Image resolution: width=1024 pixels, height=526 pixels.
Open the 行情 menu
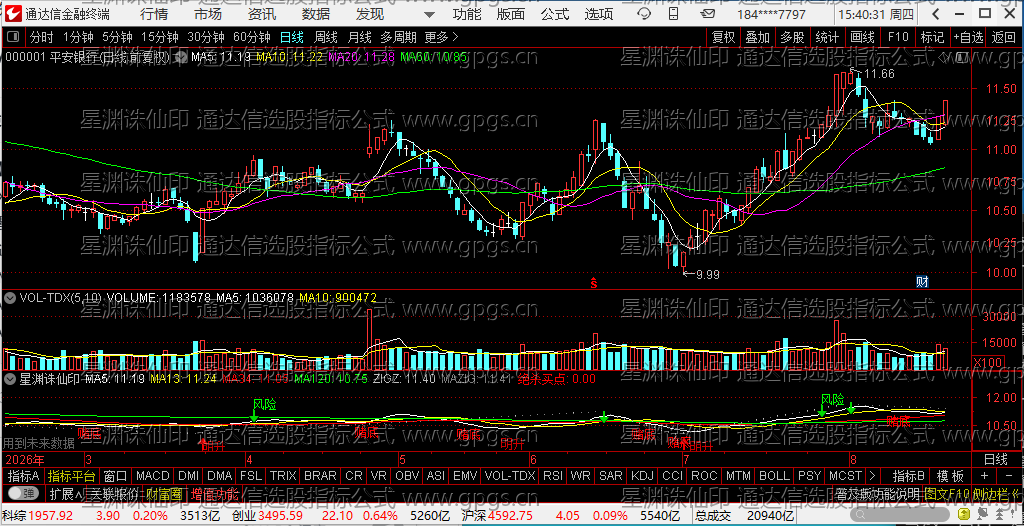pyautogui.click(x=153, y=14)
